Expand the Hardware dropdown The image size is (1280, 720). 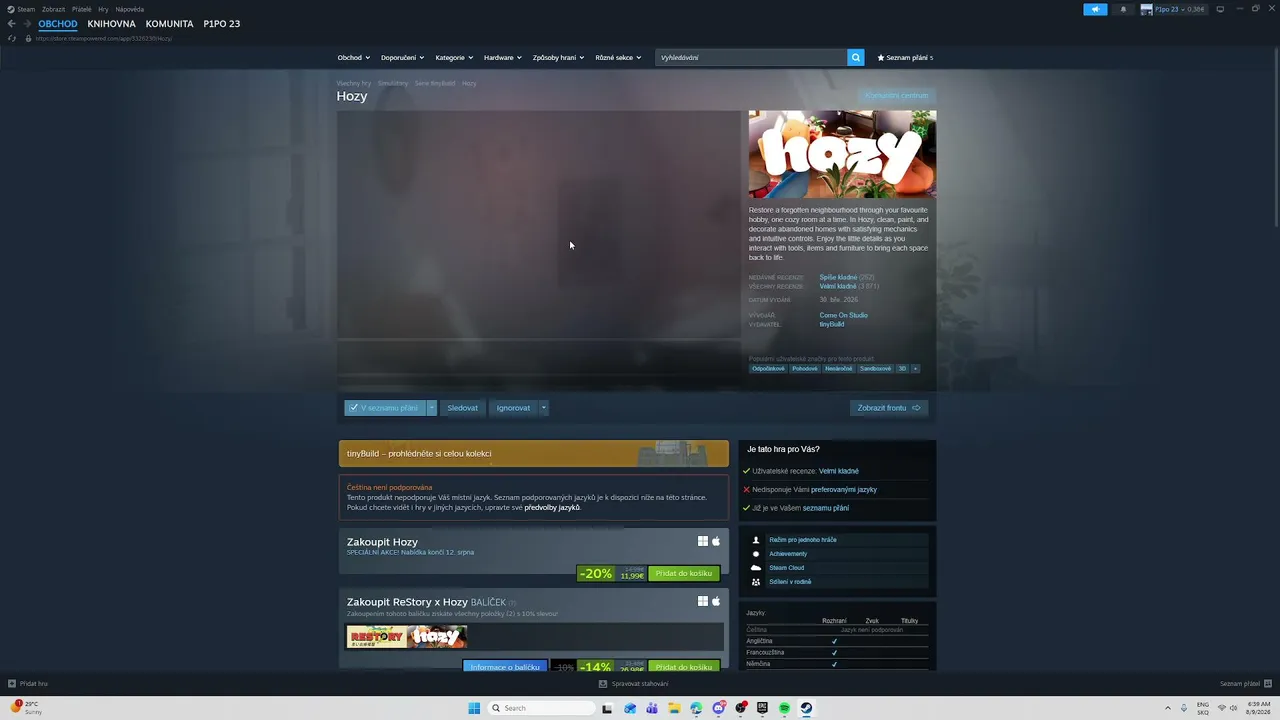(504, 57)
